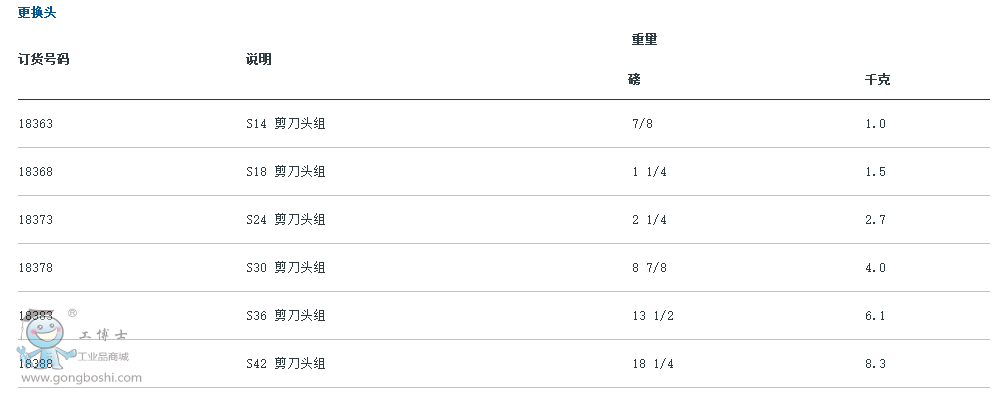Viewport: 1006px width, 397px height.
Task: Click the 13 1/2 pound value
Action: pos(653,316)
